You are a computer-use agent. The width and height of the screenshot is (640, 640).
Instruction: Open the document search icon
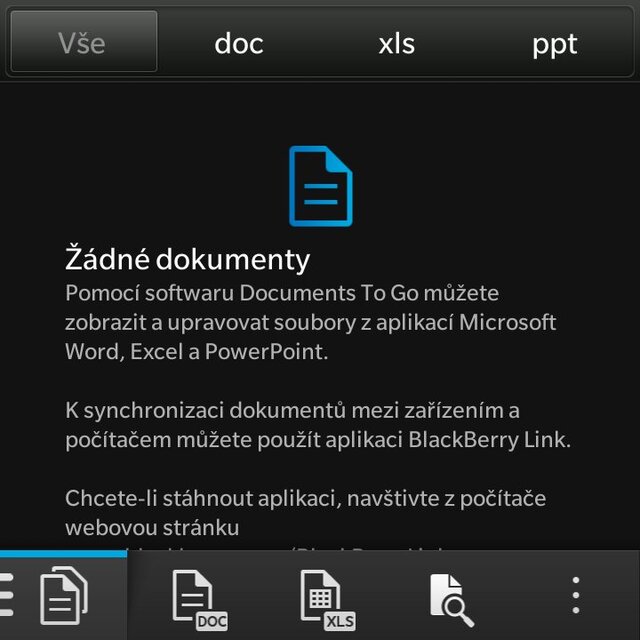[451, 600]
